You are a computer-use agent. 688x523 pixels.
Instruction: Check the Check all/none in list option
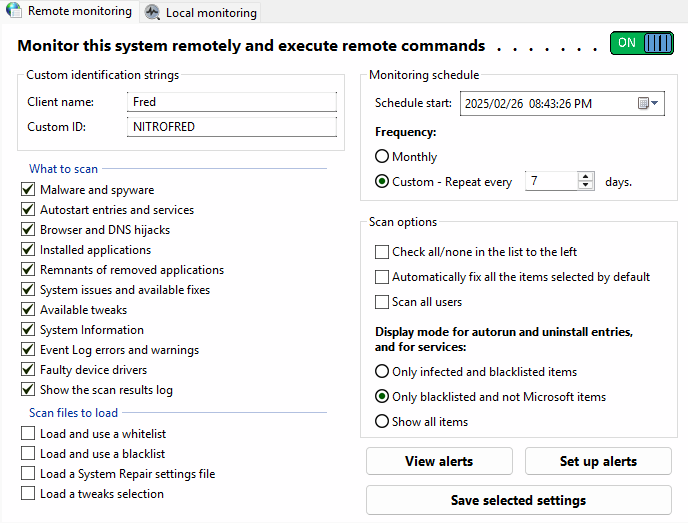[x=382, y=252]
